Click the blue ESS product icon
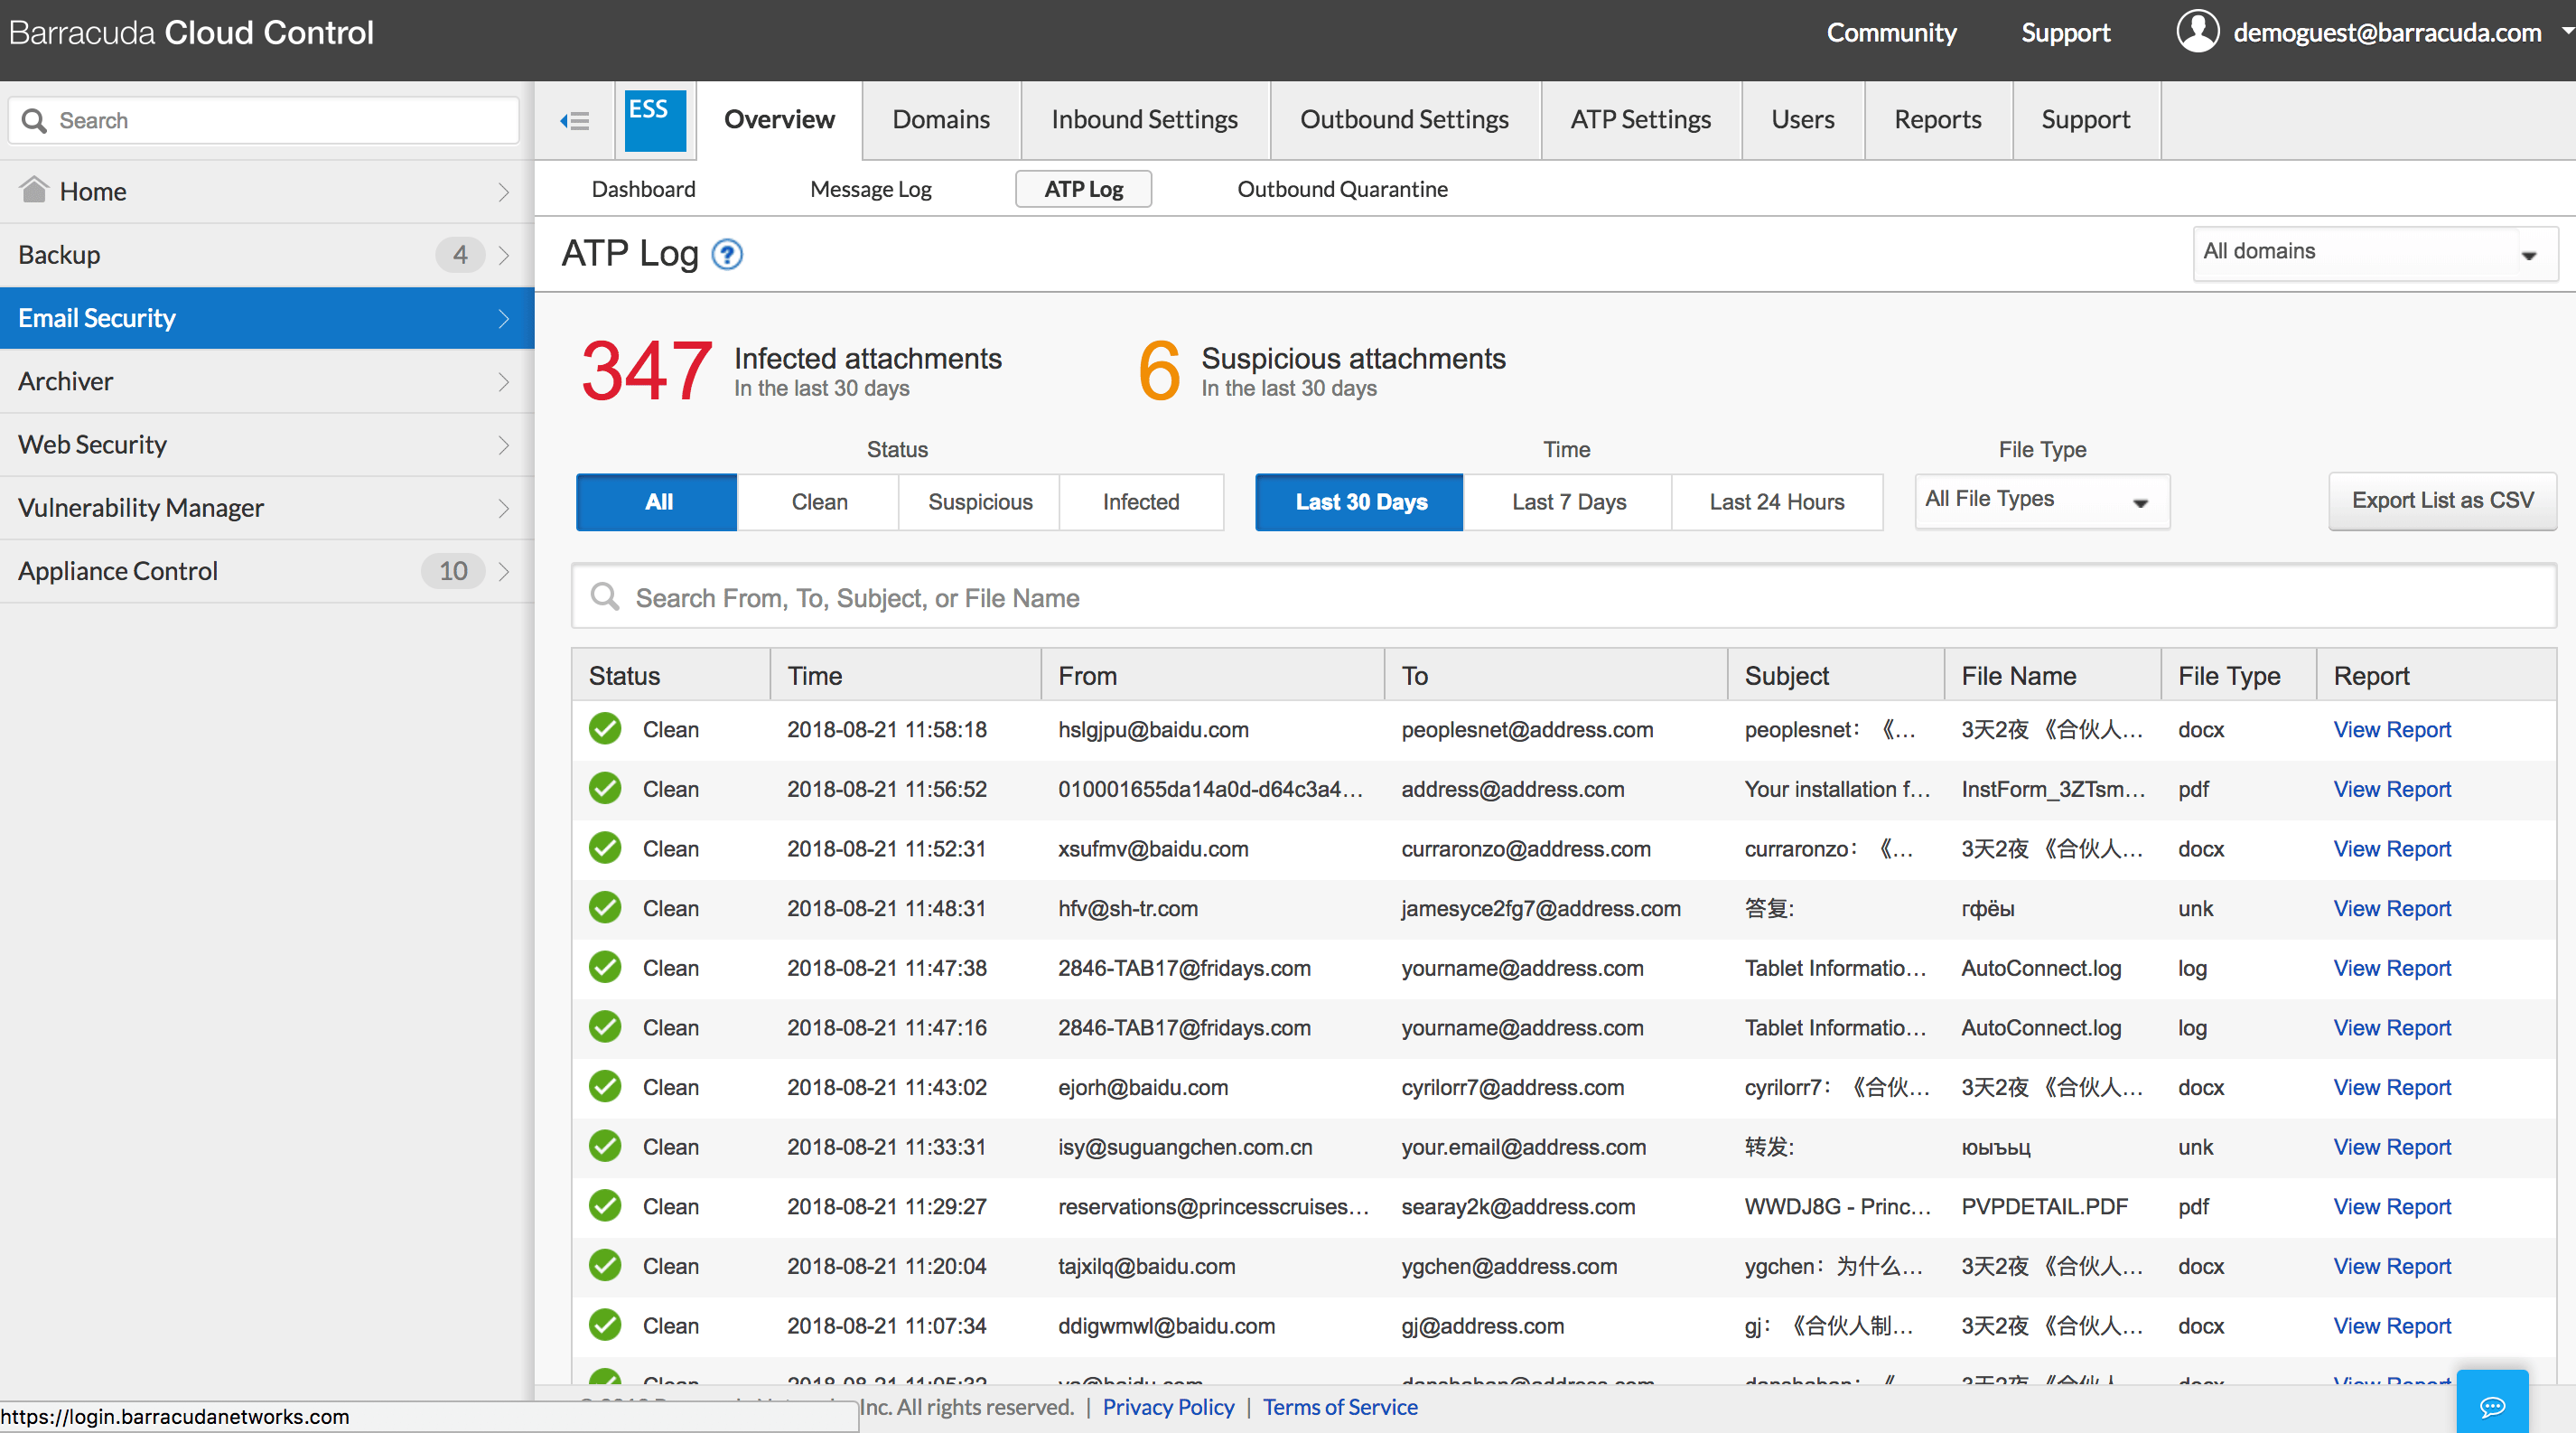 655,120
